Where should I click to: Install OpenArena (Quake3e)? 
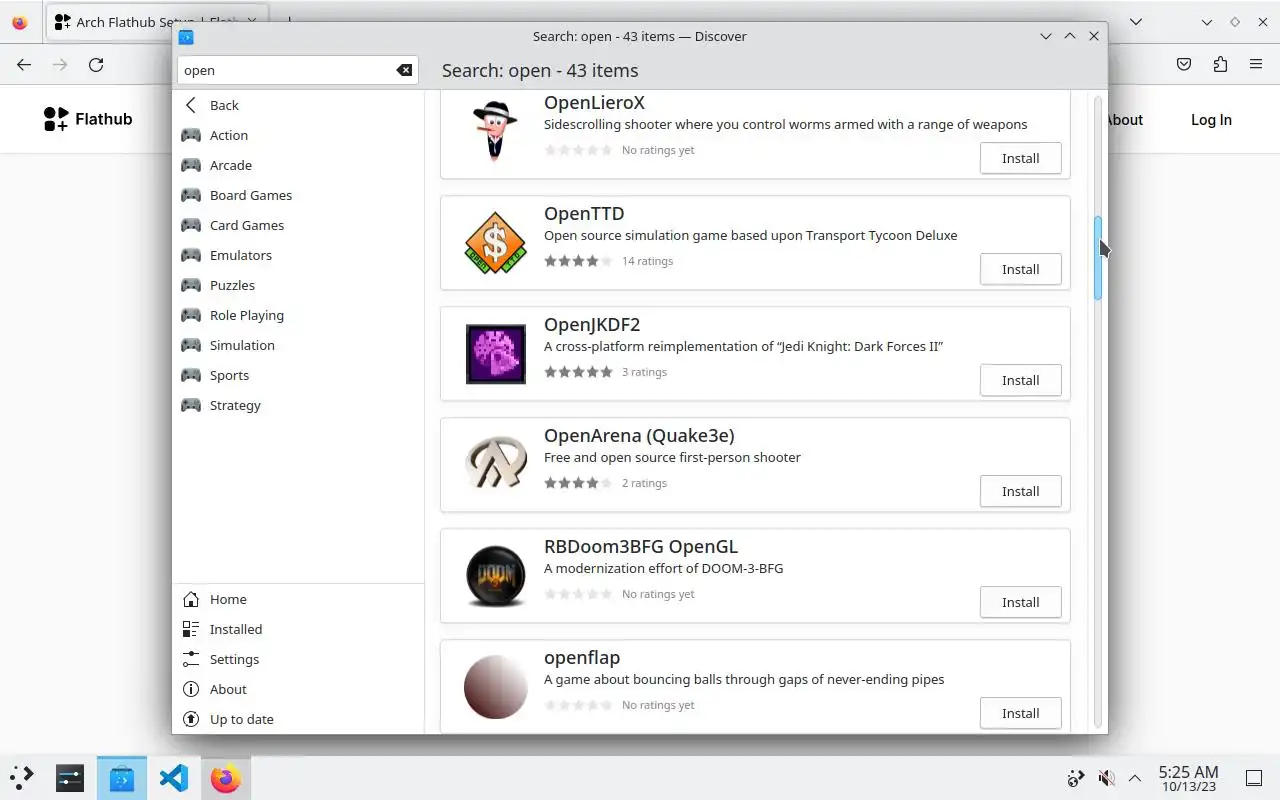click(x=1020, y=491)
